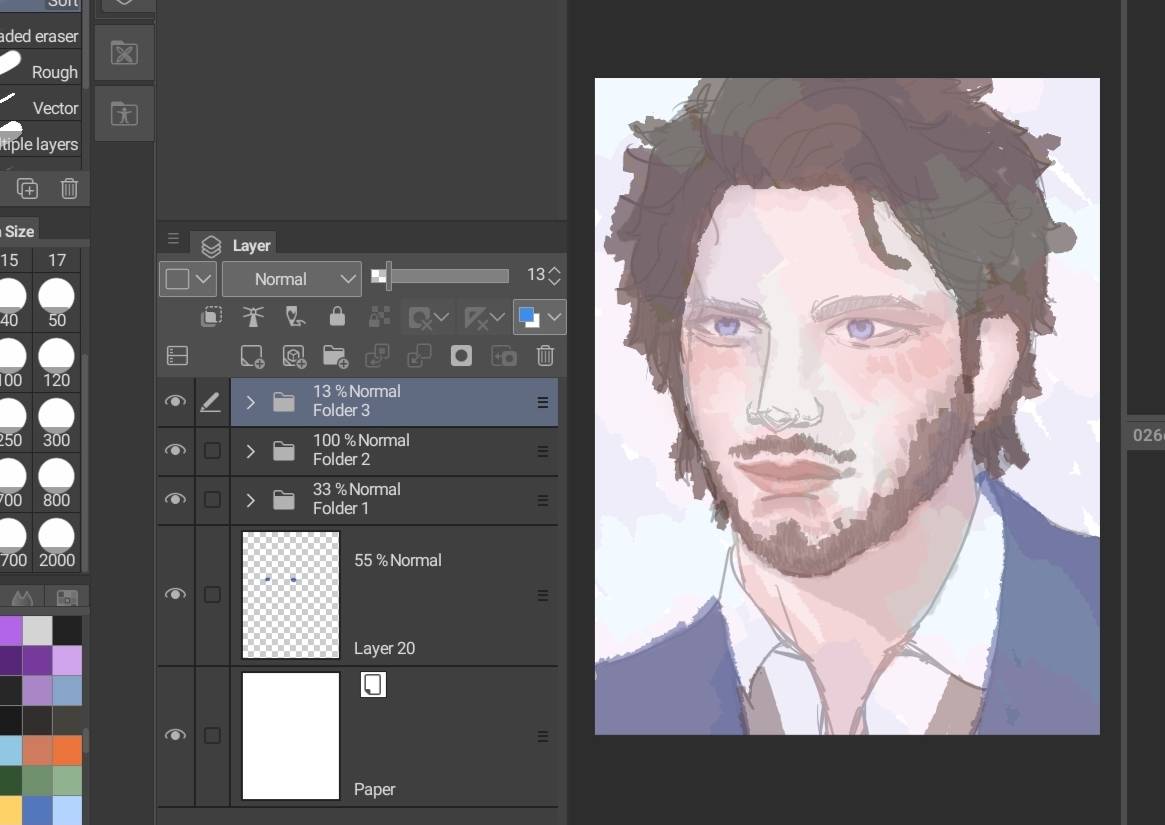This screenshot has height=825, width=1165.
Task: Choose brush size 2000 preset
Action: [56, 544]
